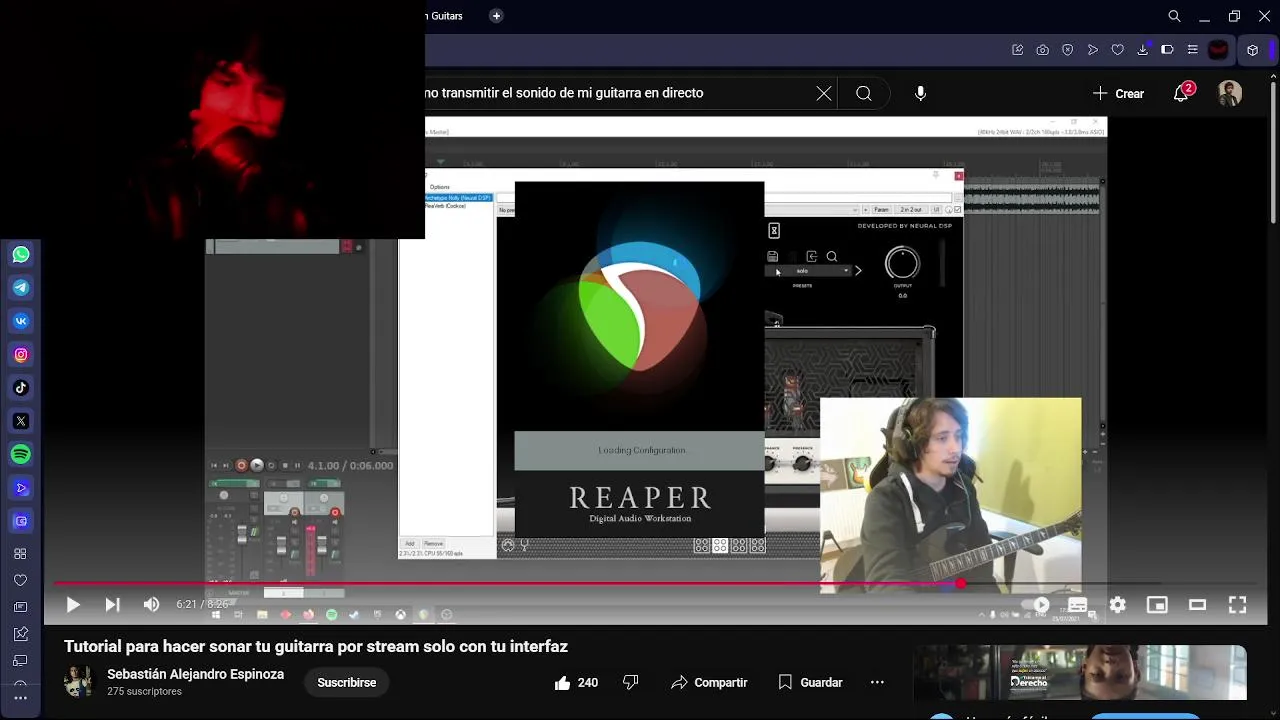Clear the YouTube search text
Screen dimensions: 1280x720
(x=824, y=93)
